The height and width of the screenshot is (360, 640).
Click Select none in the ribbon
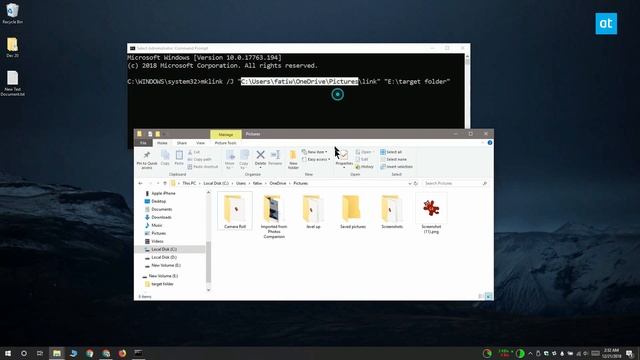coord(393,159)
